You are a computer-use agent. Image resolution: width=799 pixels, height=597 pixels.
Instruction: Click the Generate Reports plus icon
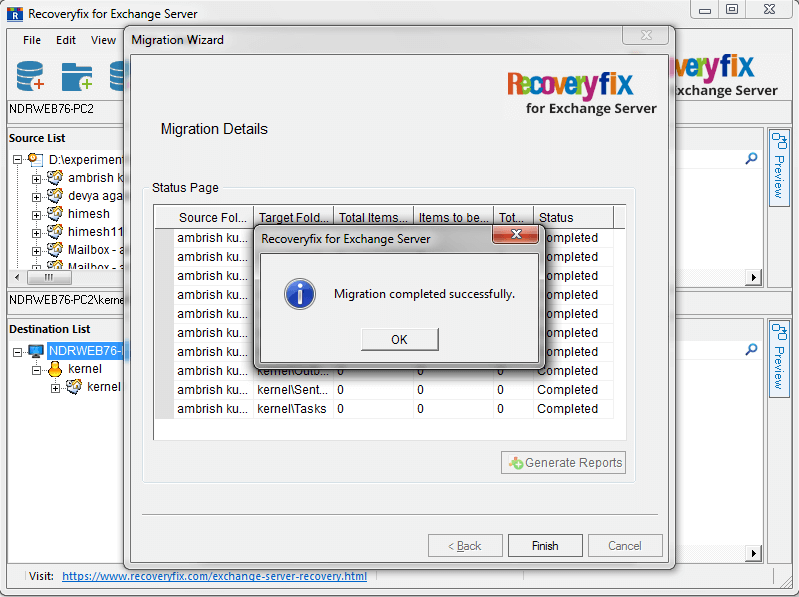click(516, 463)
